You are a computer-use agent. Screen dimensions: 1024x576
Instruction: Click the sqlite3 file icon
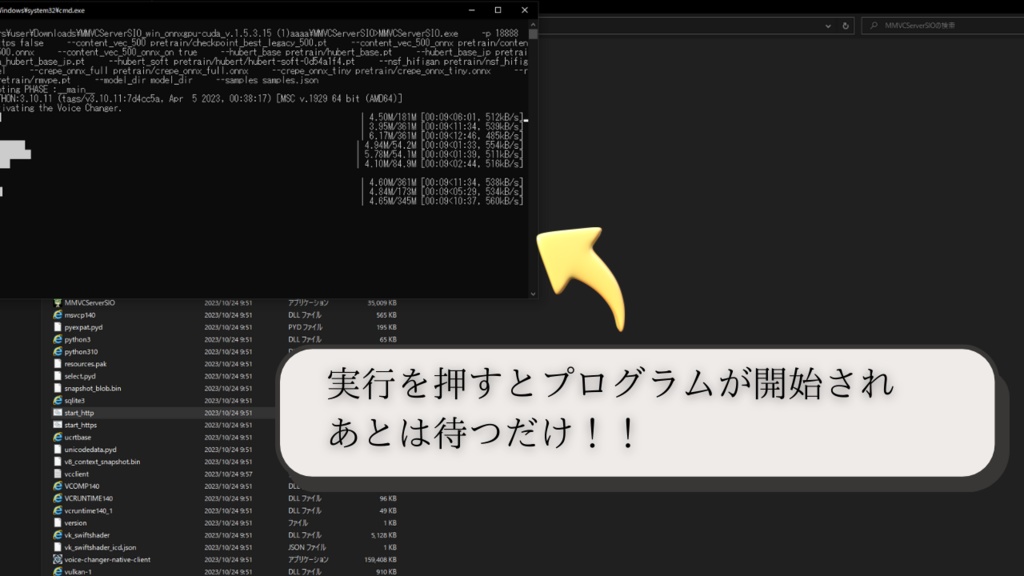click(x=57, y=400)
